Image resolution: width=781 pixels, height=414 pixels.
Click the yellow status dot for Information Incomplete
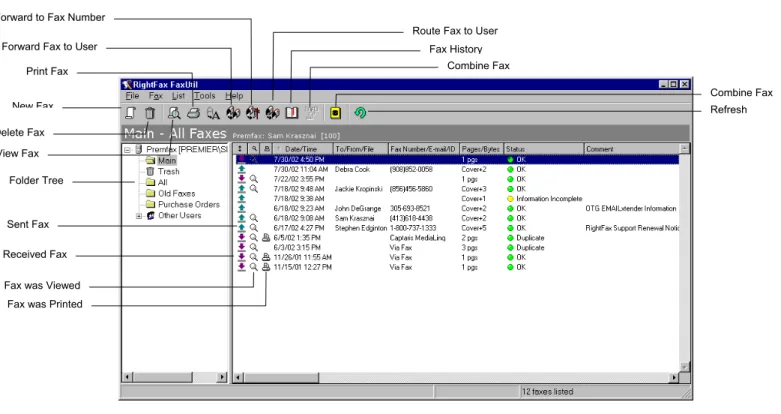[510, 199]
